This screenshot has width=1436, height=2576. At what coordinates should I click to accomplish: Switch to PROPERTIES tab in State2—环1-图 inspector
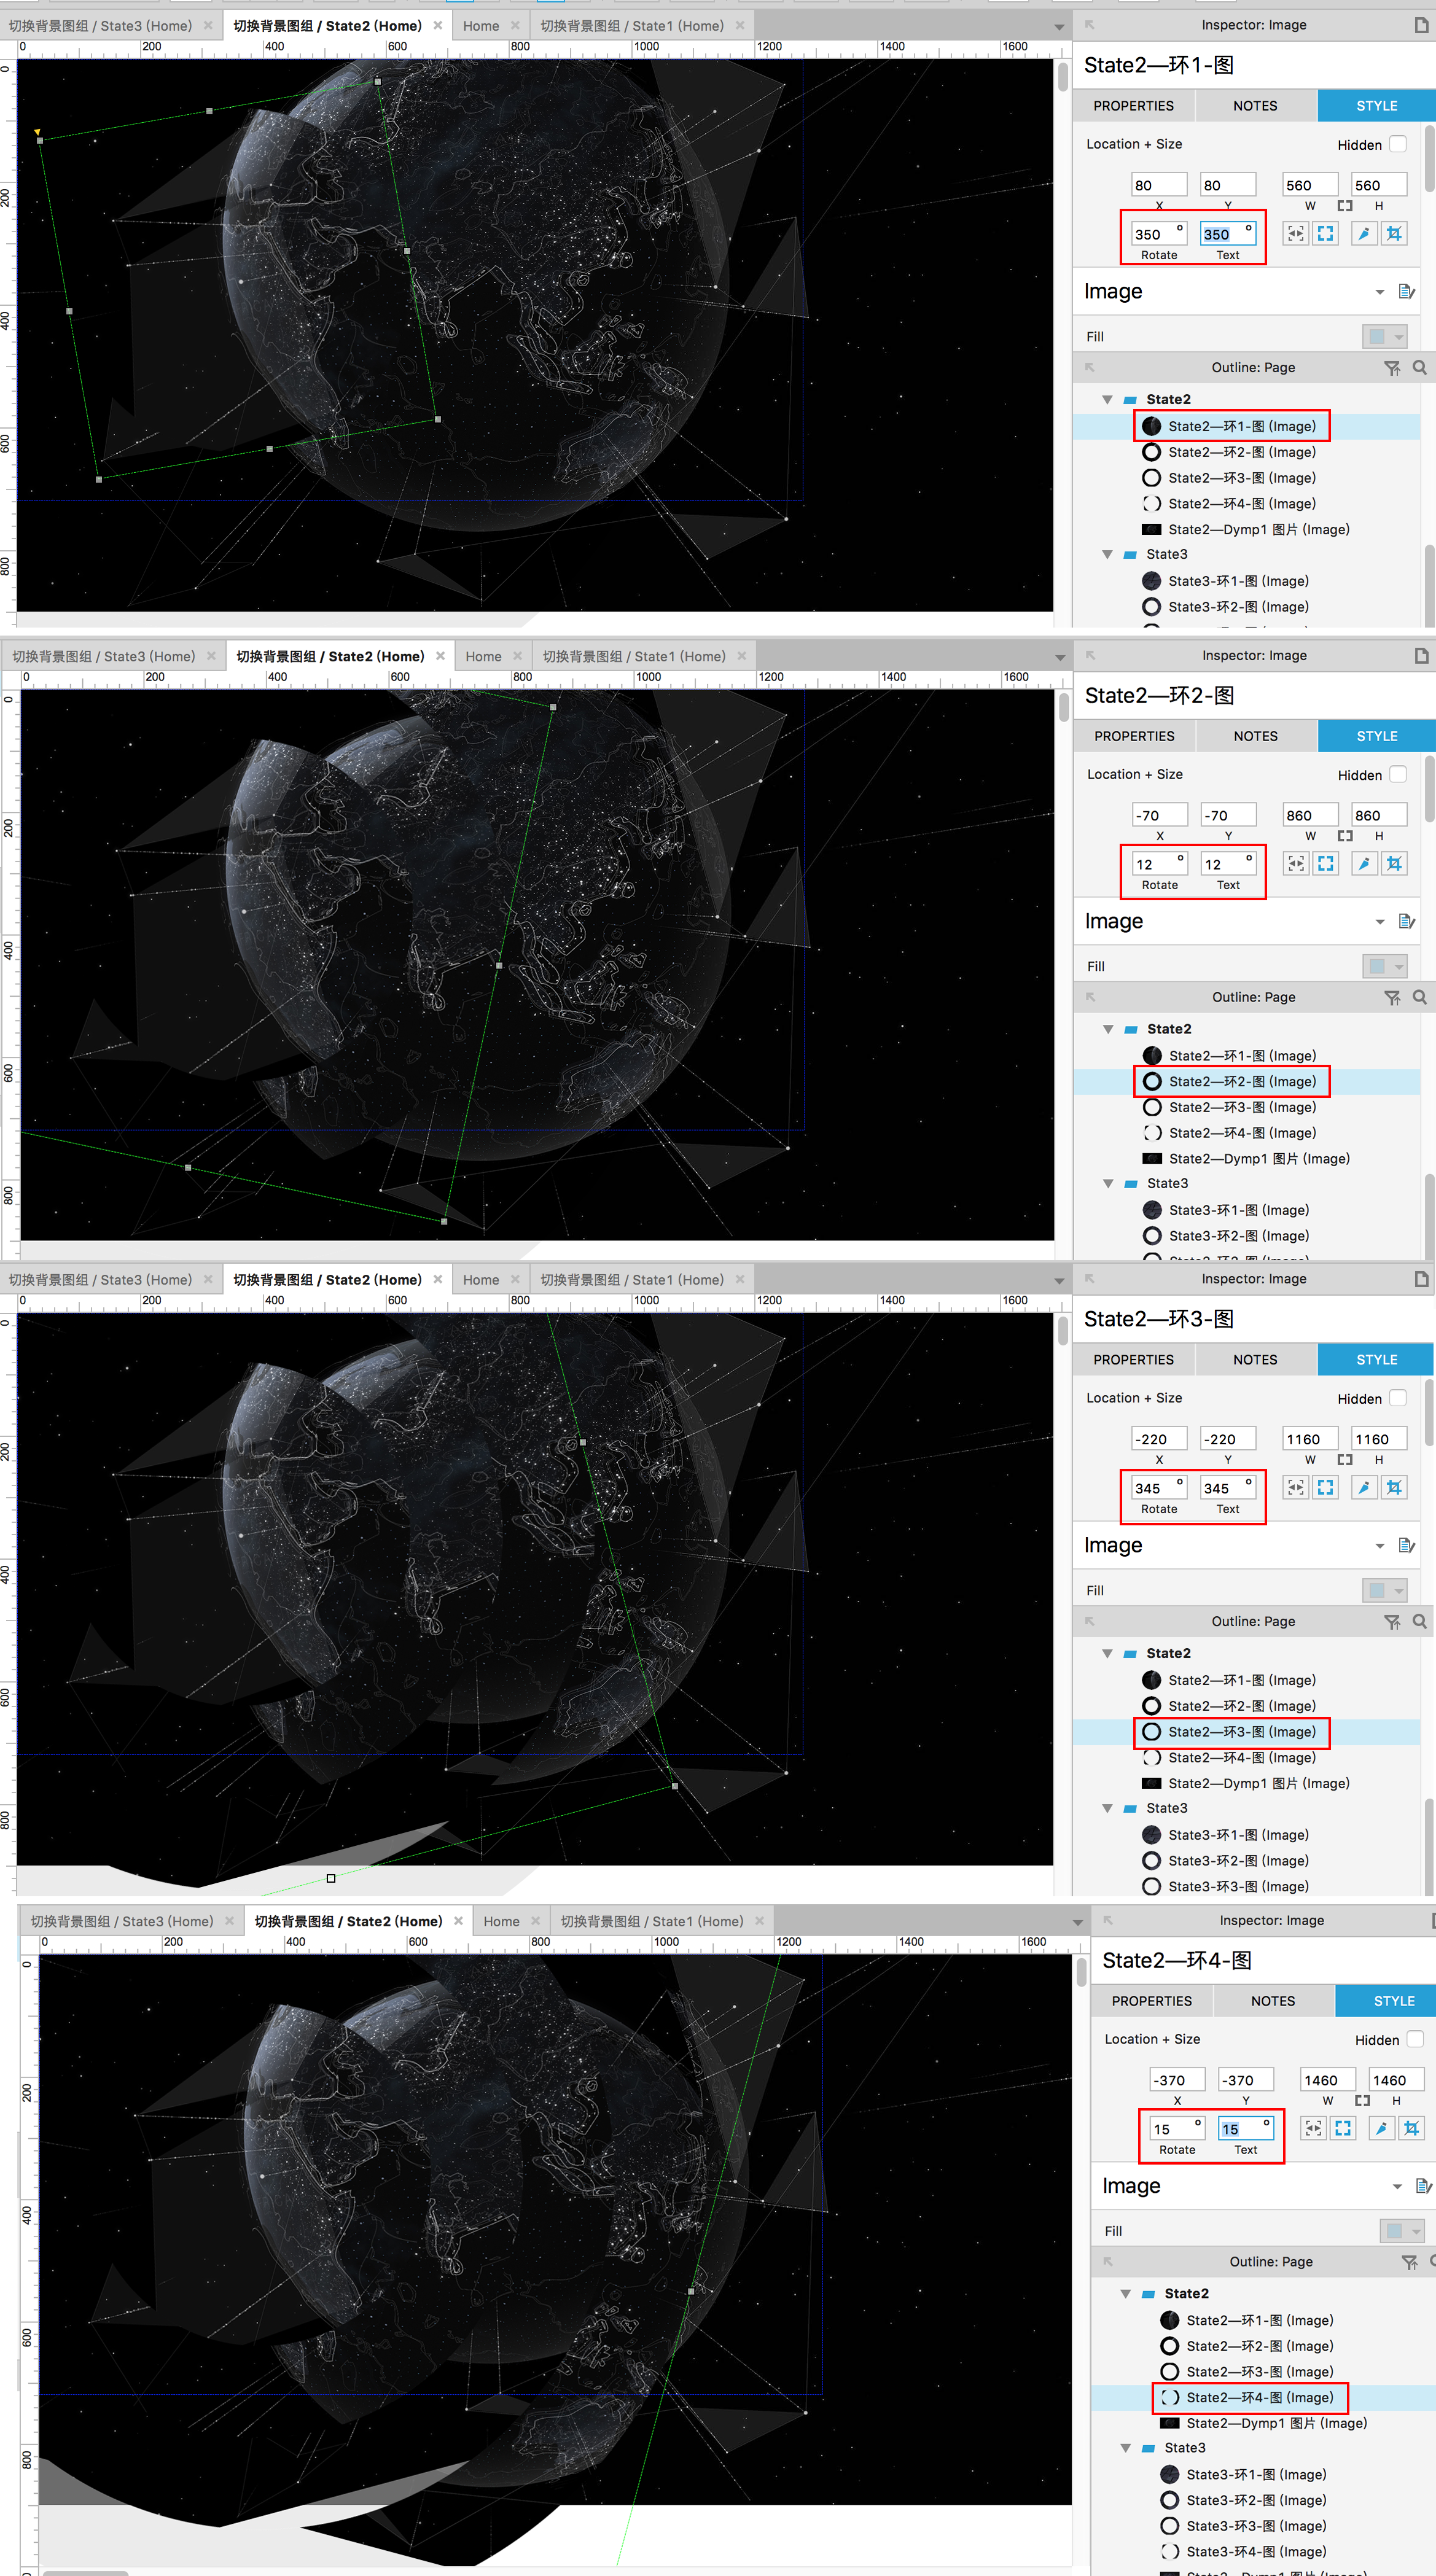click(x=1133, y=106)
